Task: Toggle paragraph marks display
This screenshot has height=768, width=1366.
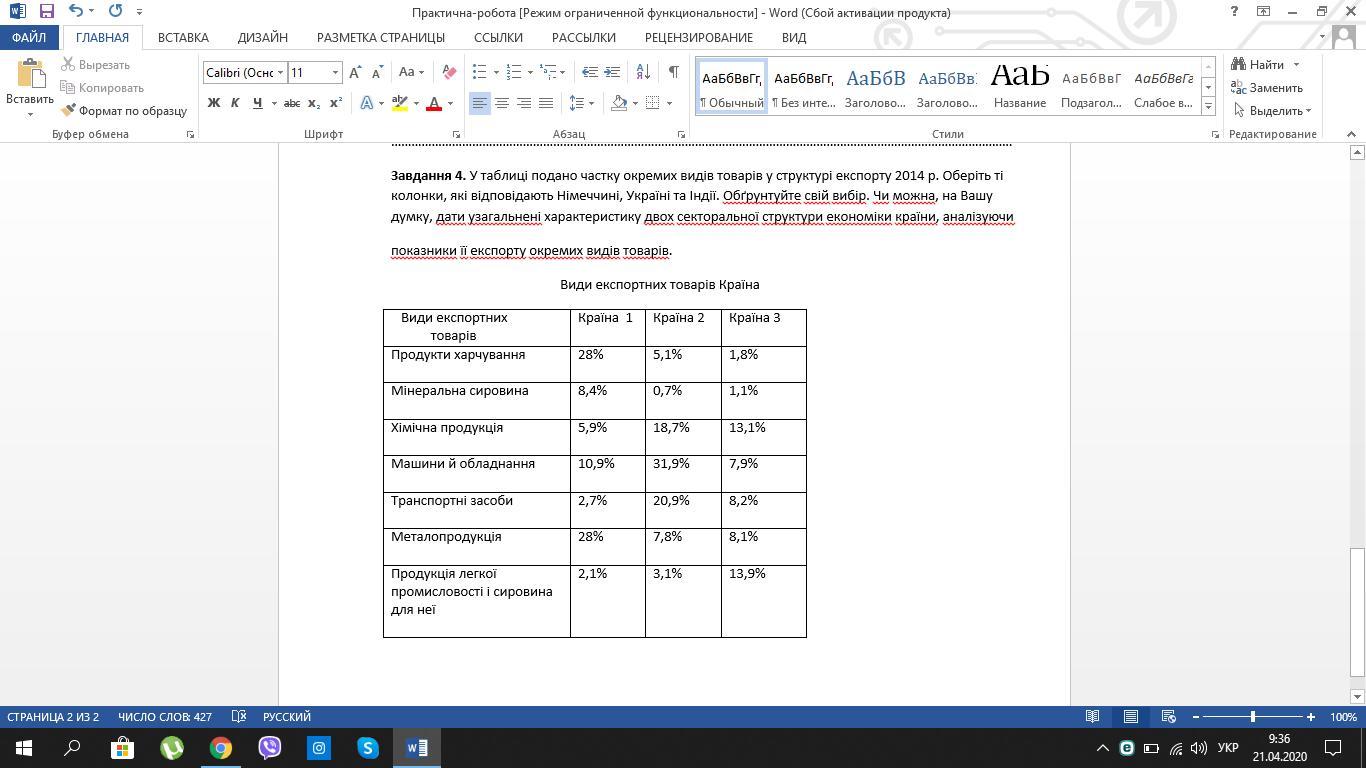Action: (673, 72)
